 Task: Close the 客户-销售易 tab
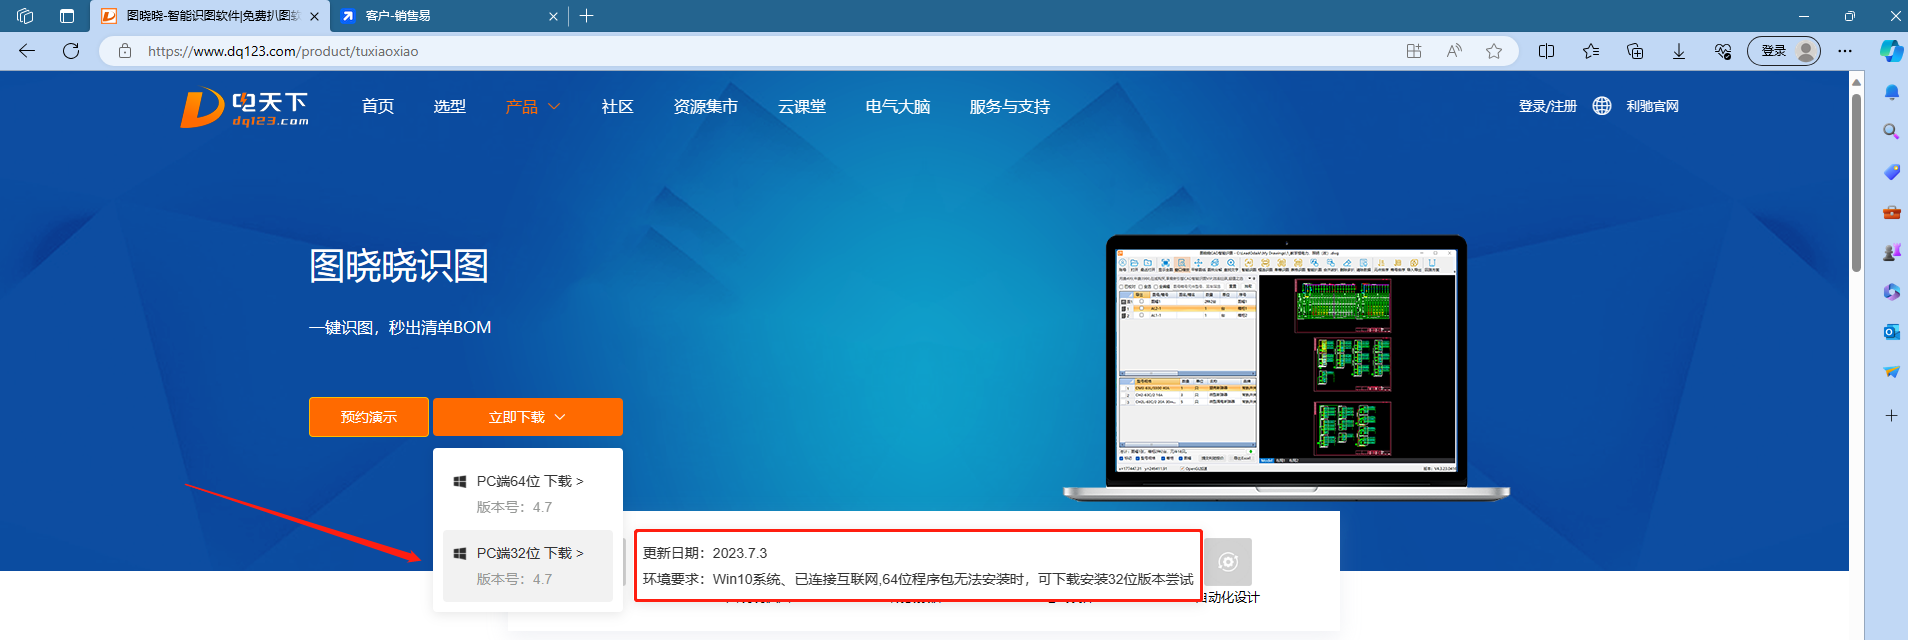[554, 16]
